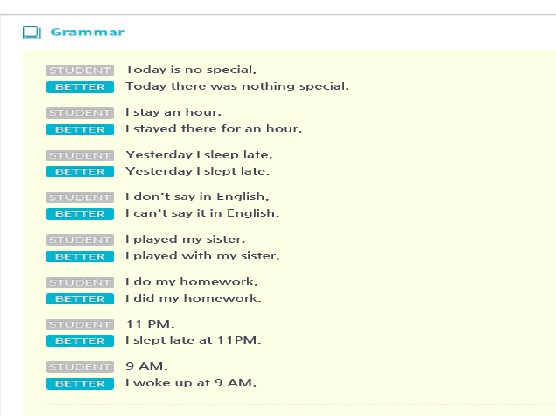The width and height of the screenshot is (556, 416).
Task: Click the STUDENT label next to 'I stay an hour.'
Action: tap(80, 113)
